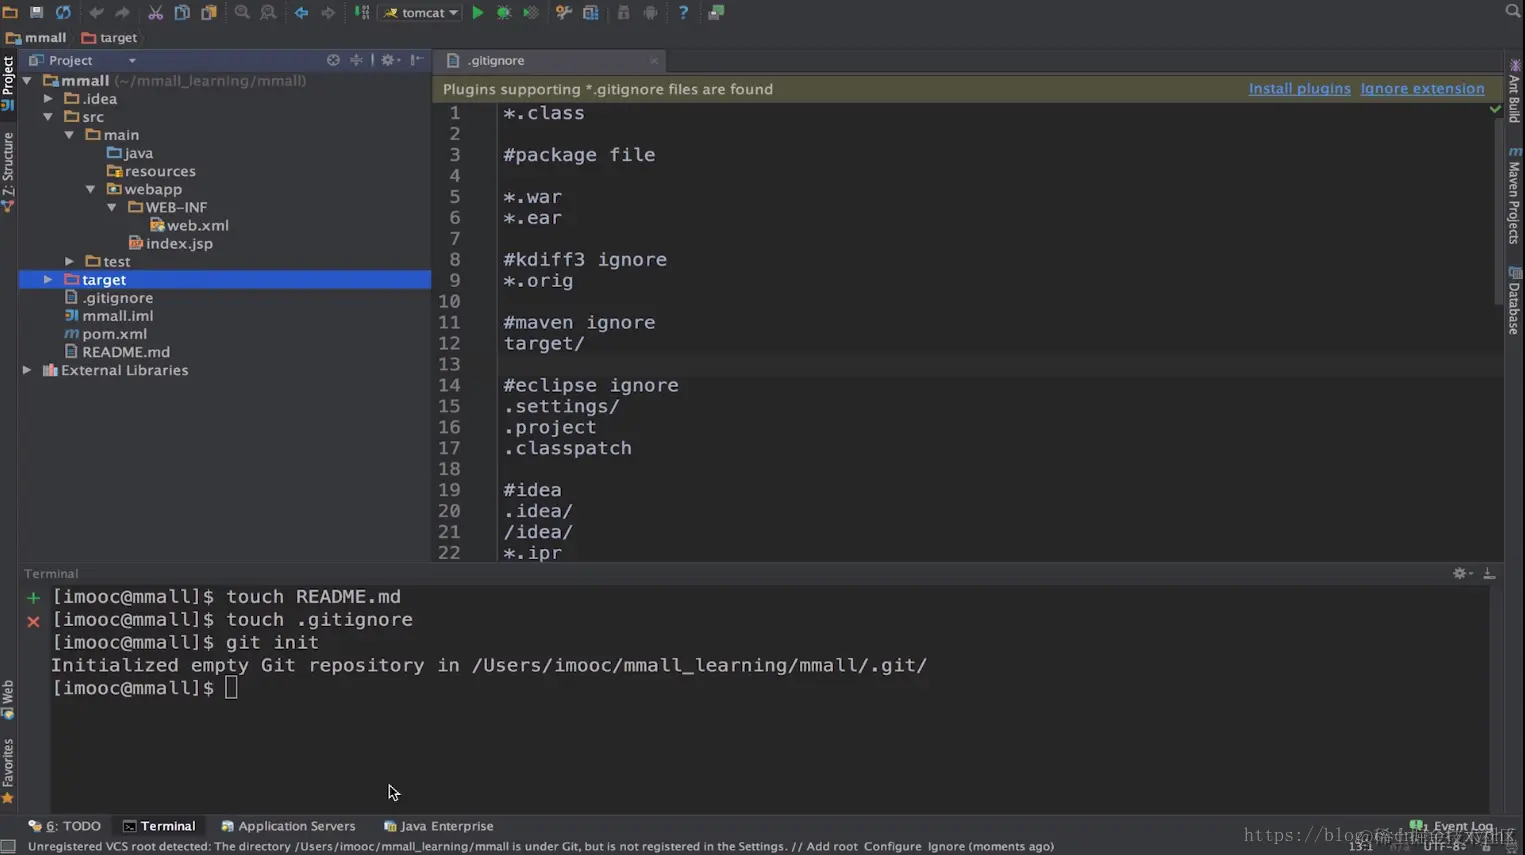The image size is (1525, 855).
Task: Click target breadcrumb in navigation bar
Action: pyautogui.click(x=109, y=37)
